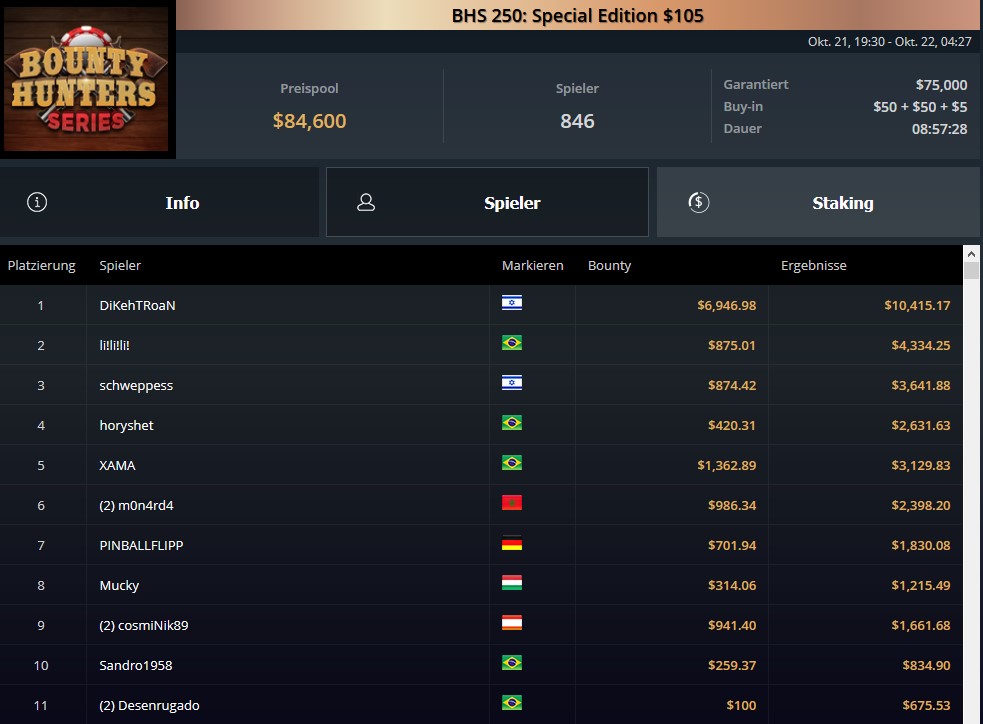Click the player list scrollbar thumb
983x724 pixels.
click(971, 271)
